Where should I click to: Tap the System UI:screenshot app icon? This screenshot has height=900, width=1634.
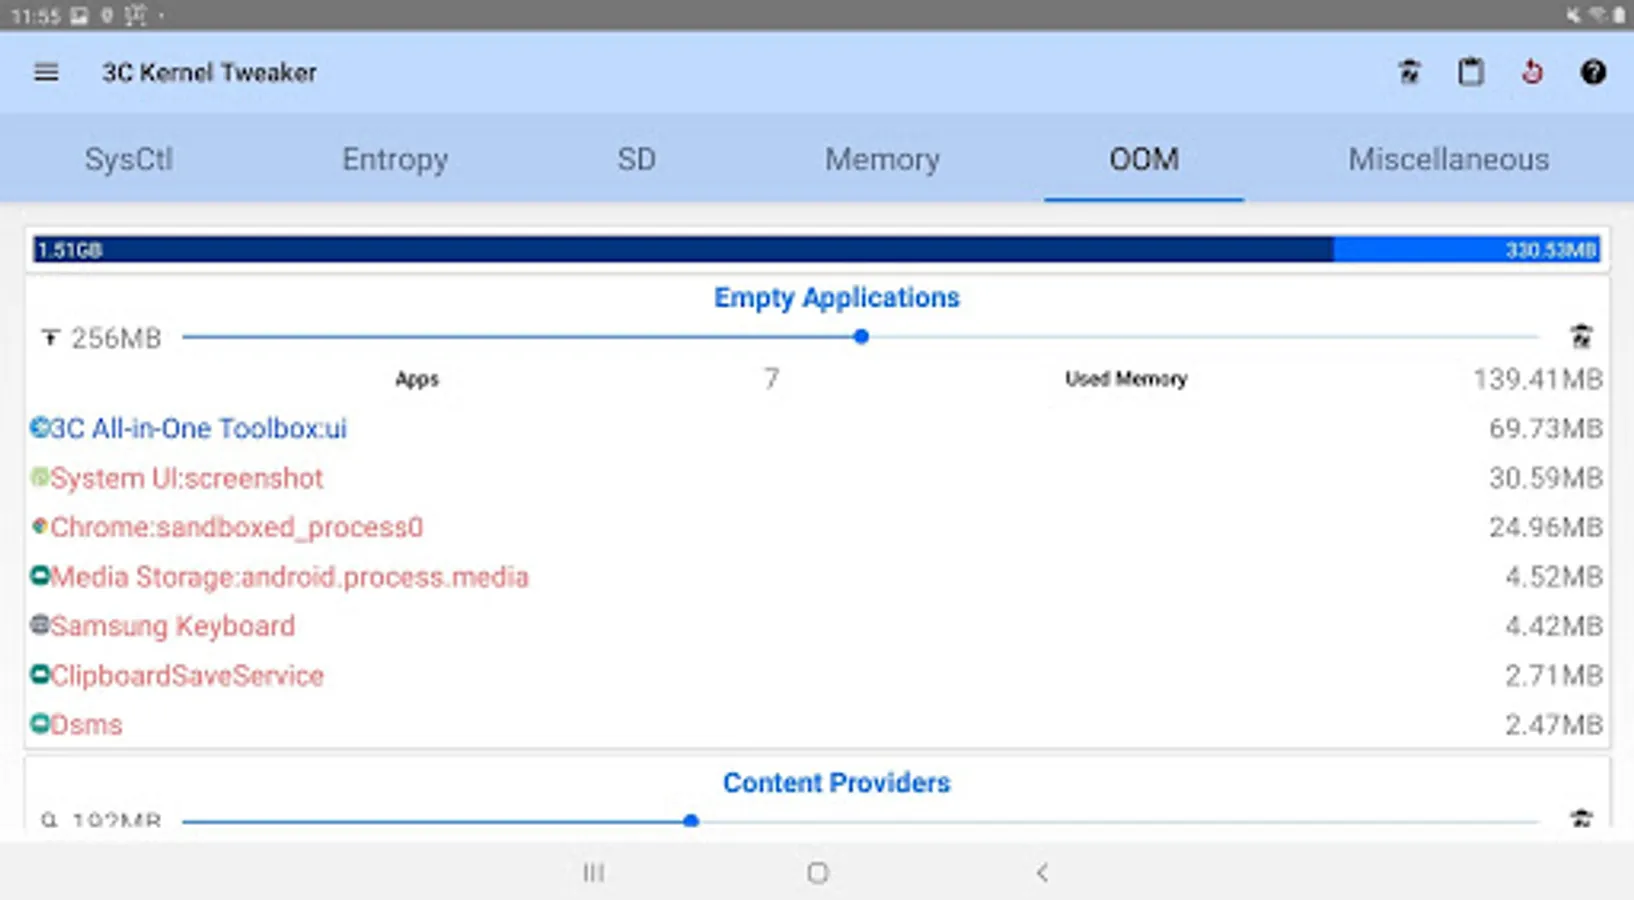pyautogui.click(x=39, y=477)
